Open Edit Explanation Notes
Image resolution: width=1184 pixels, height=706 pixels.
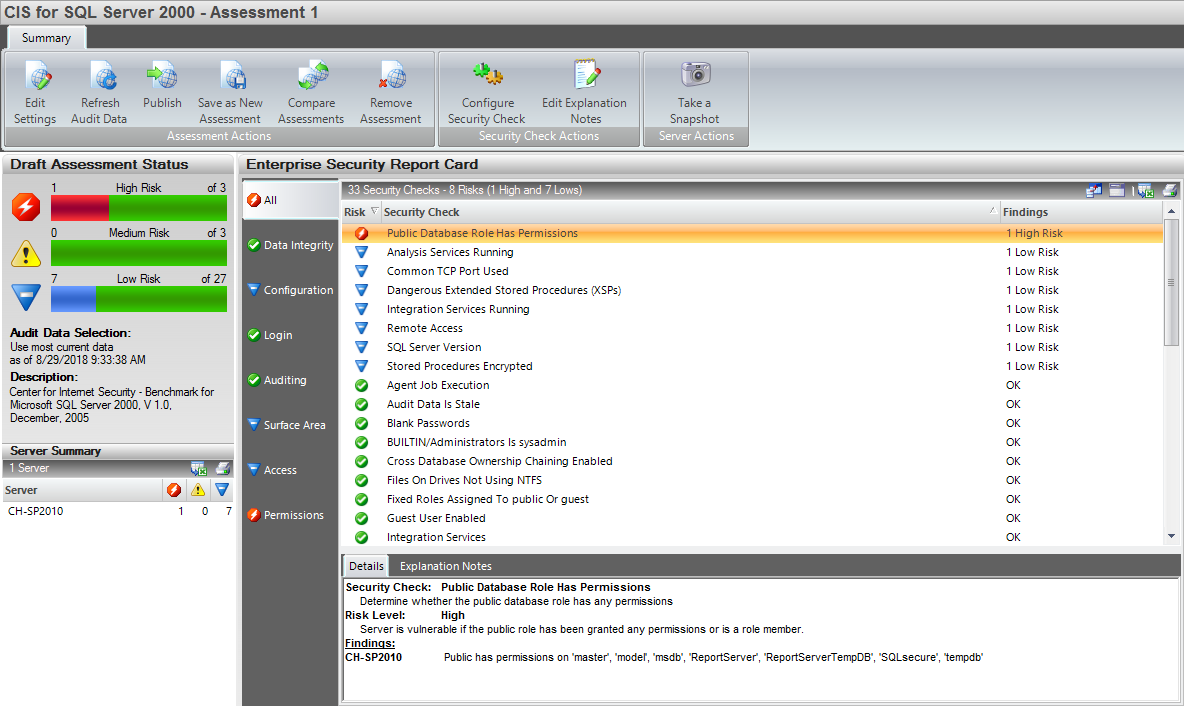pyautogui.click(x=584, y=93)
